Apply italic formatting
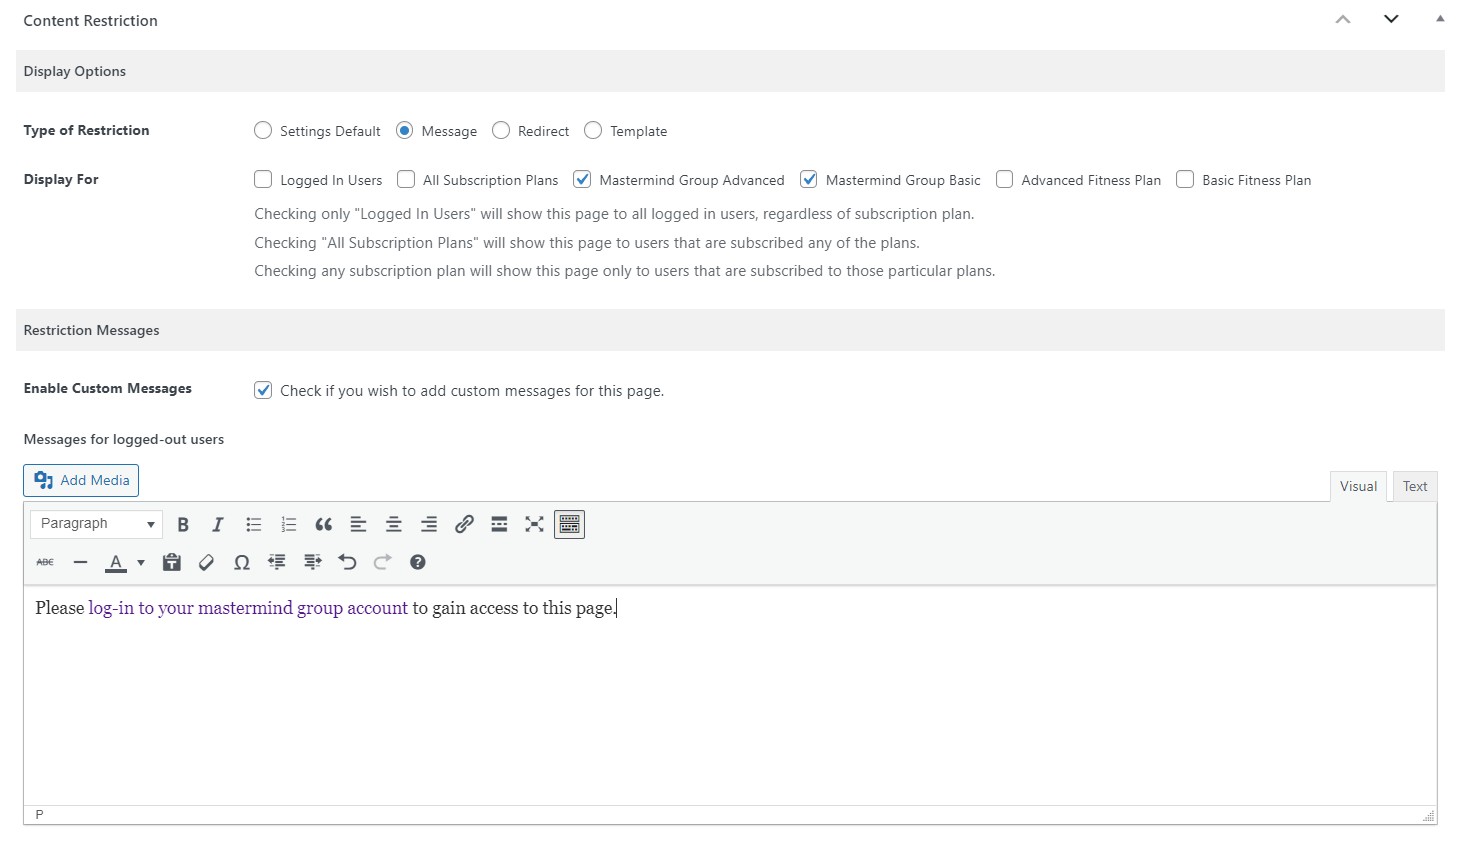1462x841 pixels. pos(218,524)
